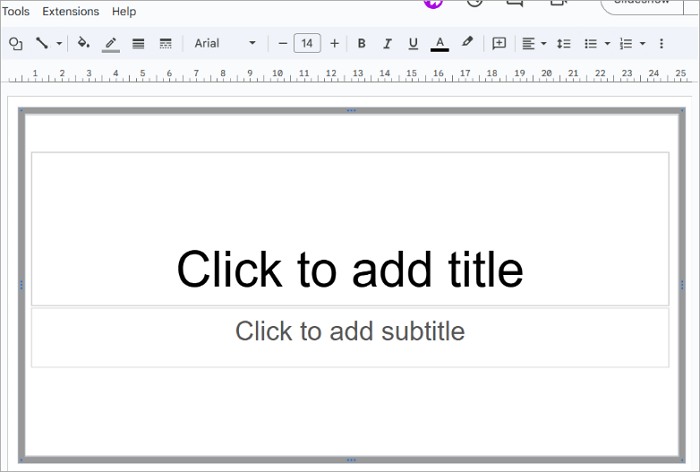
Task: Open the Fill color paint bucket
Action: tap(83, 43)
